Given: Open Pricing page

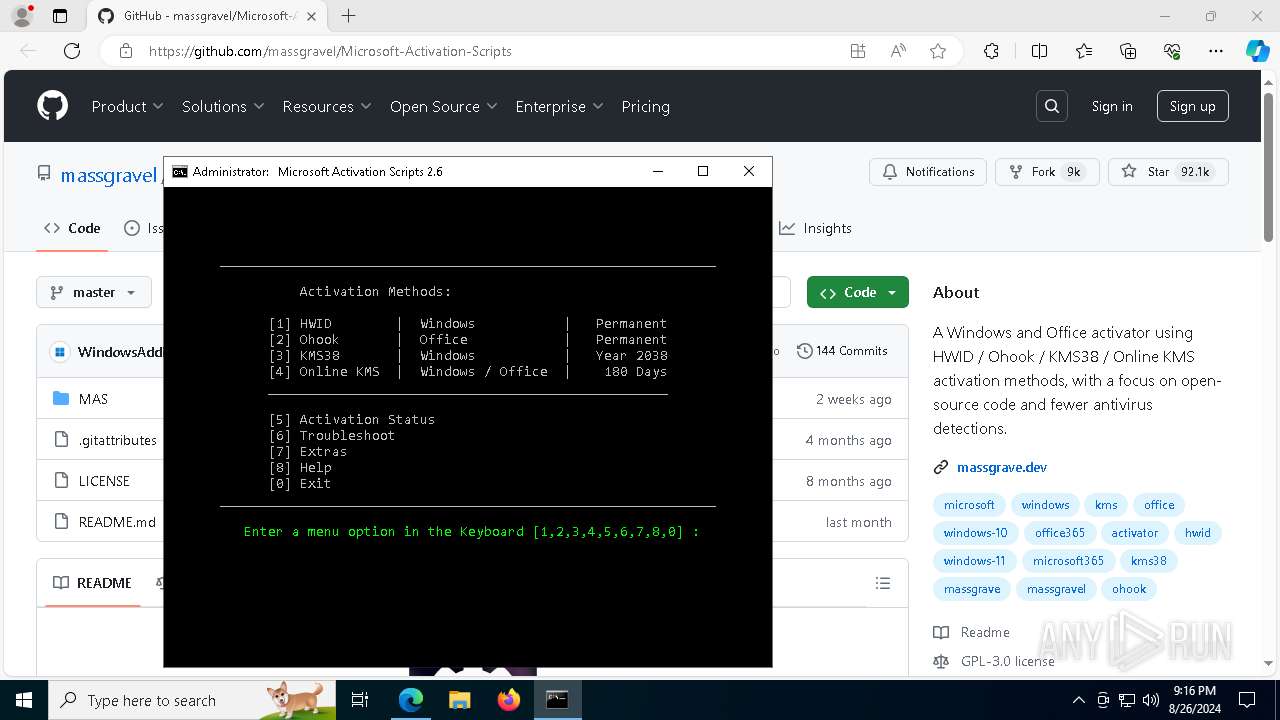Looking at the screenshot, I should click(x=645, y=106).
